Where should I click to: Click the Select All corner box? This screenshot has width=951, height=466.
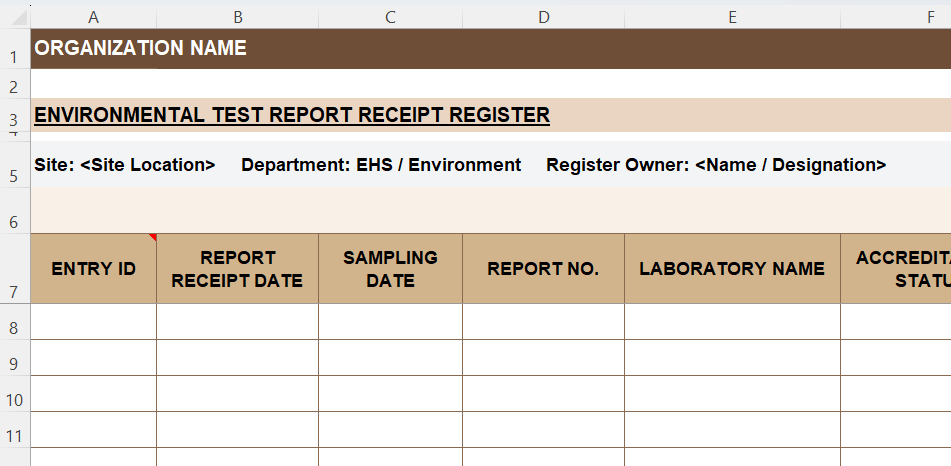15,17
